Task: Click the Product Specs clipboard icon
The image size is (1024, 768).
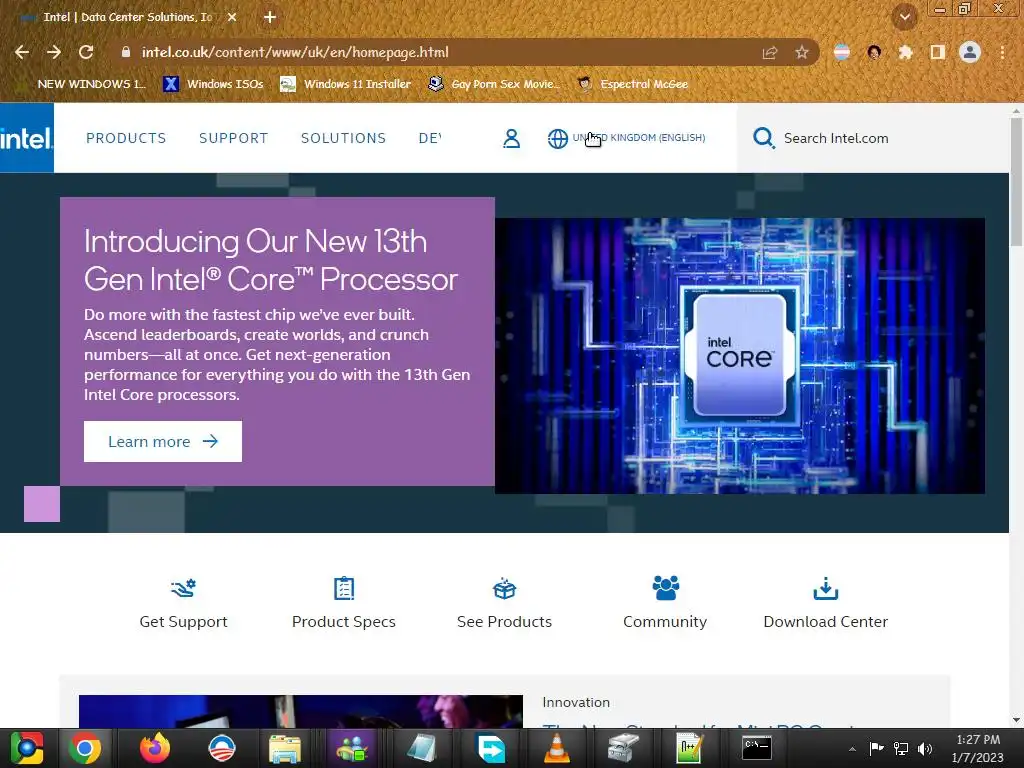Action: [344, 588]
